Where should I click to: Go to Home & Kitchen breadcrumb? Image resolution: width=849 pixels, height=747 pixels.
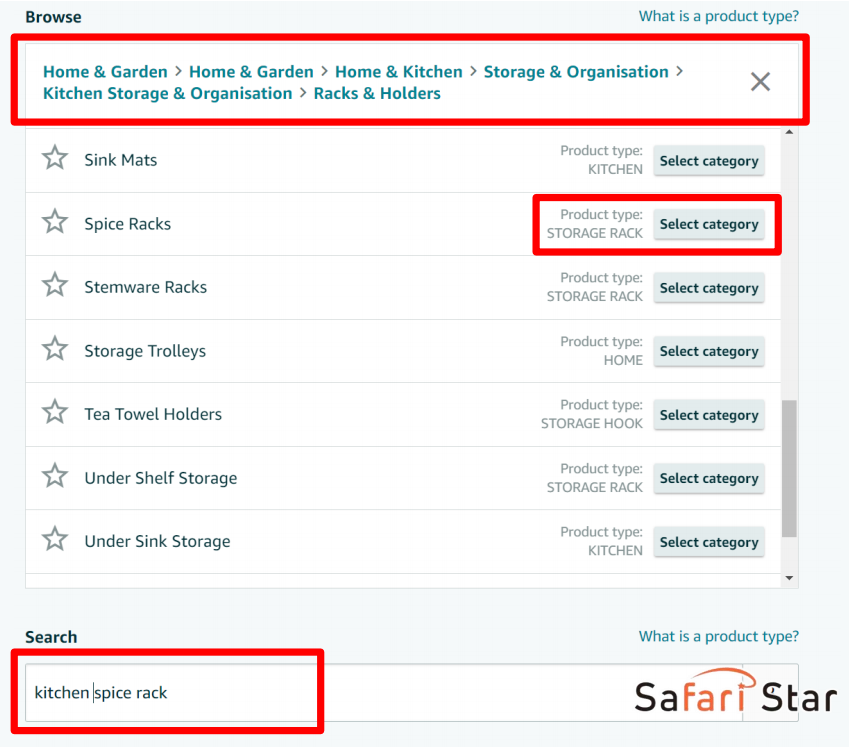[x=399, y=71]
